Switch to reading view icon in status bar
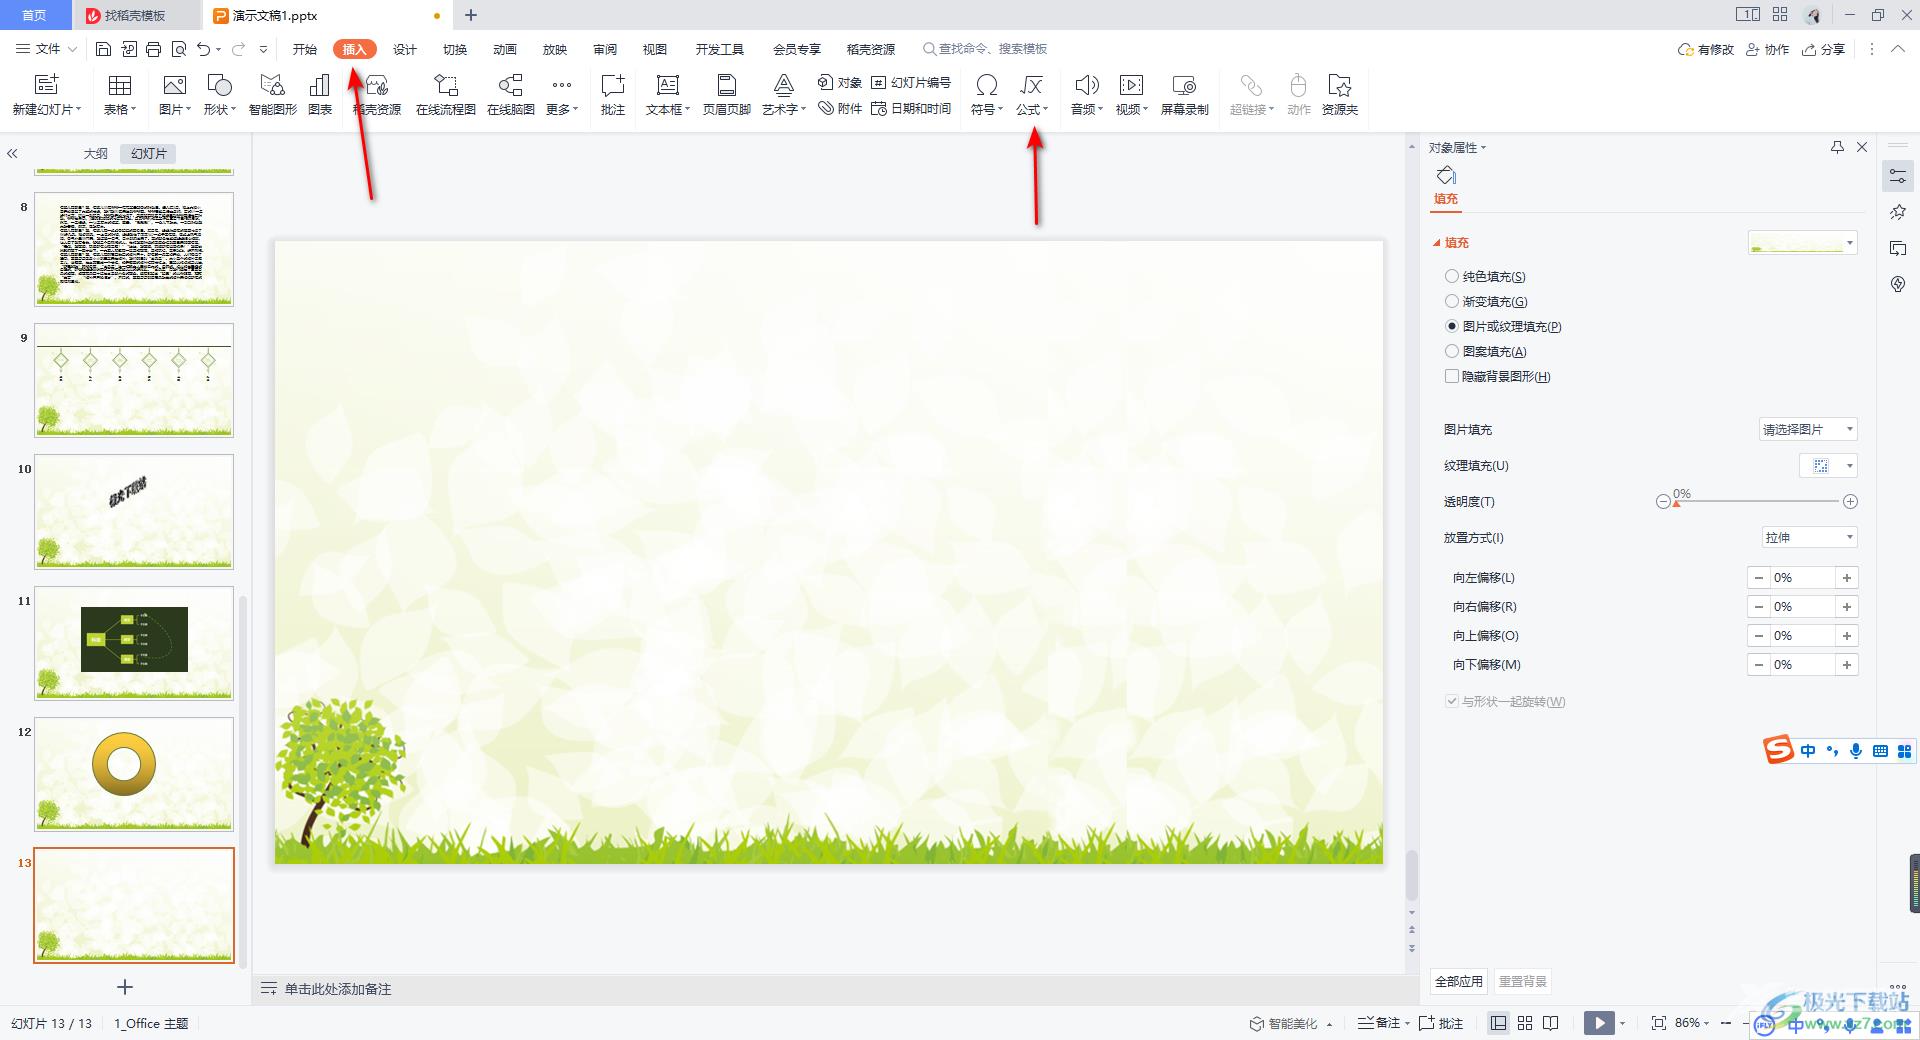This screenshot has width=1920, height=1040. tap(1551, 1023)
